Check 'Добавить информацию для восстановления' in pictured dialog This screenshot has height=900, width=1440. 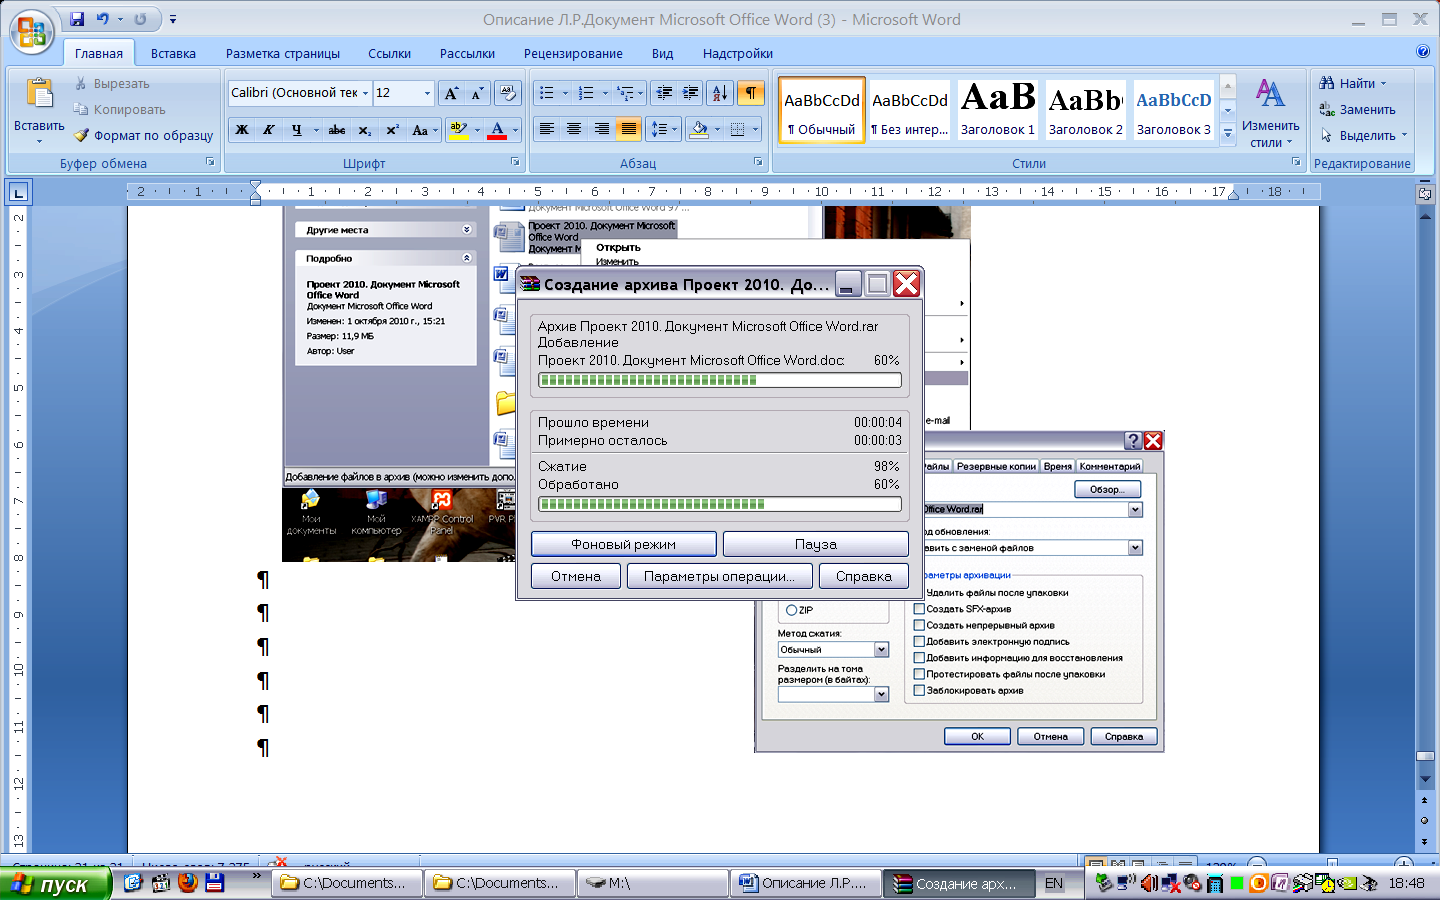[919, 658]
